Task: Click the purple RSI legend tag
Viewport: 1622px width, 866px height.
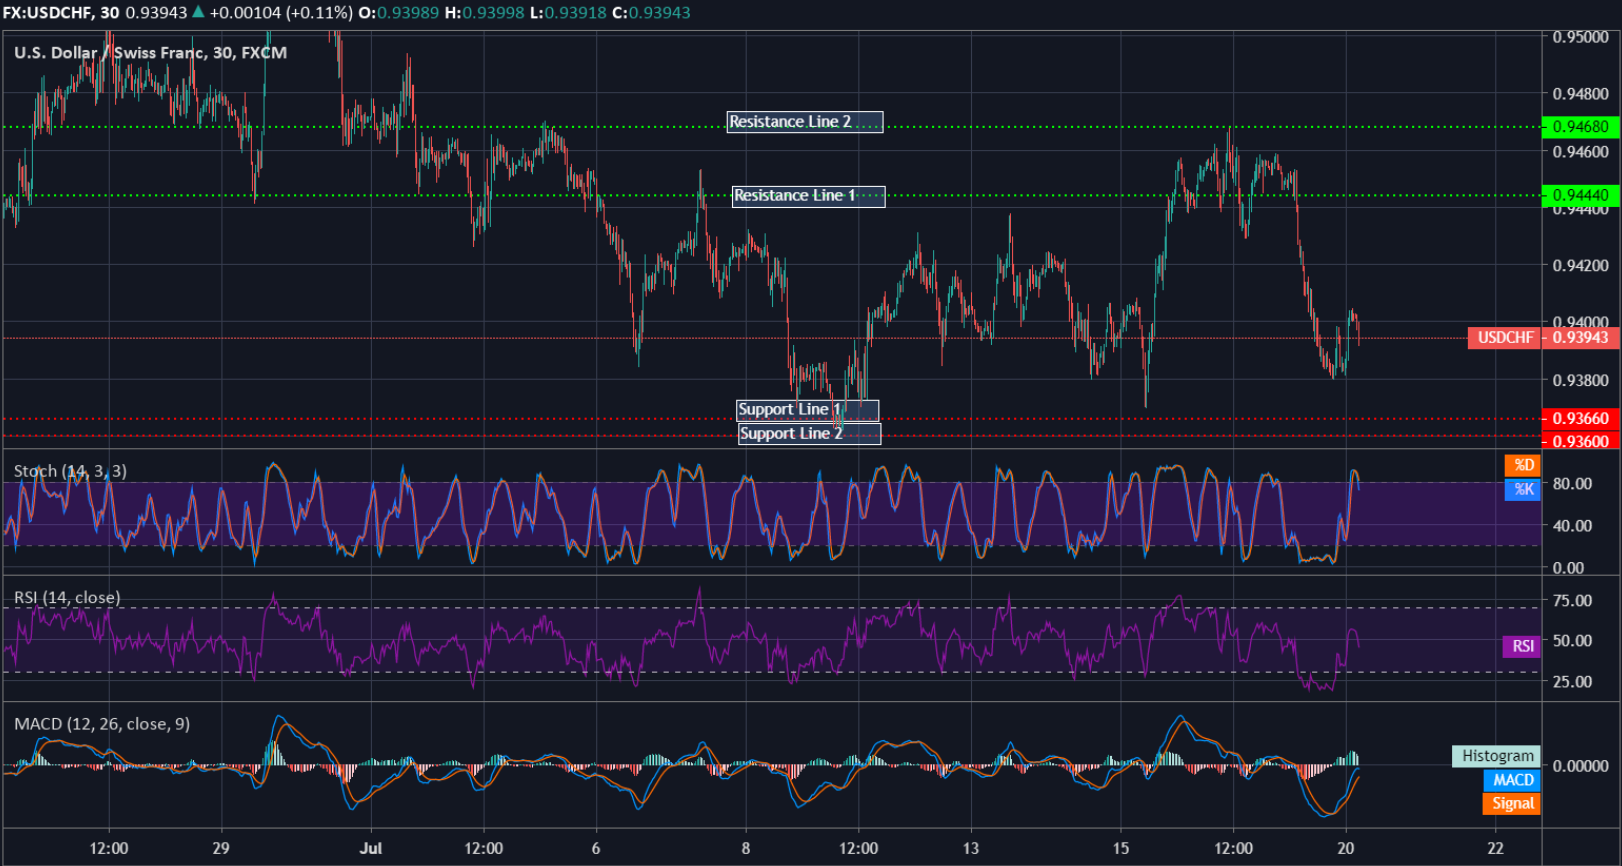Action: tap(1522, 646)
